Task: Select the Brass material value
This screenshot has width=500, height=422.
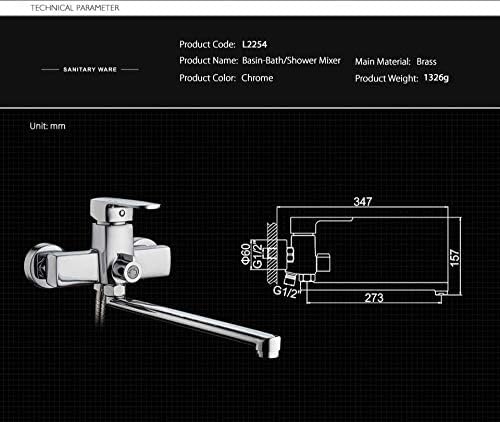Action: pyautogui.click(x=426, y=62)
